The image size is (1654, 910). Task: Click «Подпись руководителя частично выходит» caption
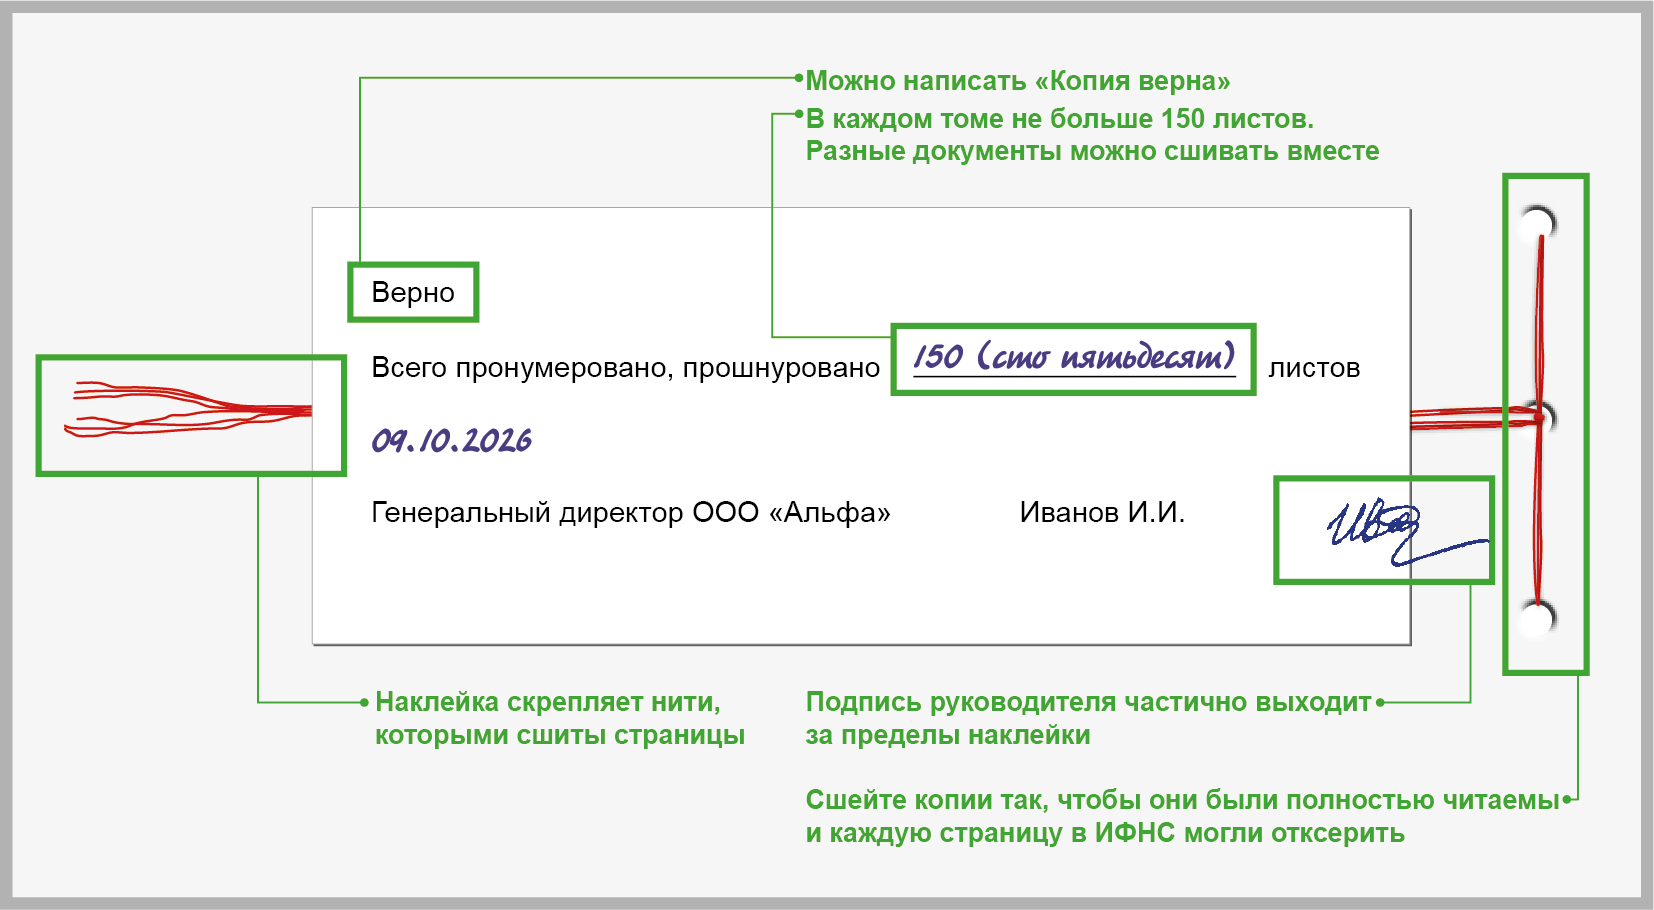coord(1088,702)
